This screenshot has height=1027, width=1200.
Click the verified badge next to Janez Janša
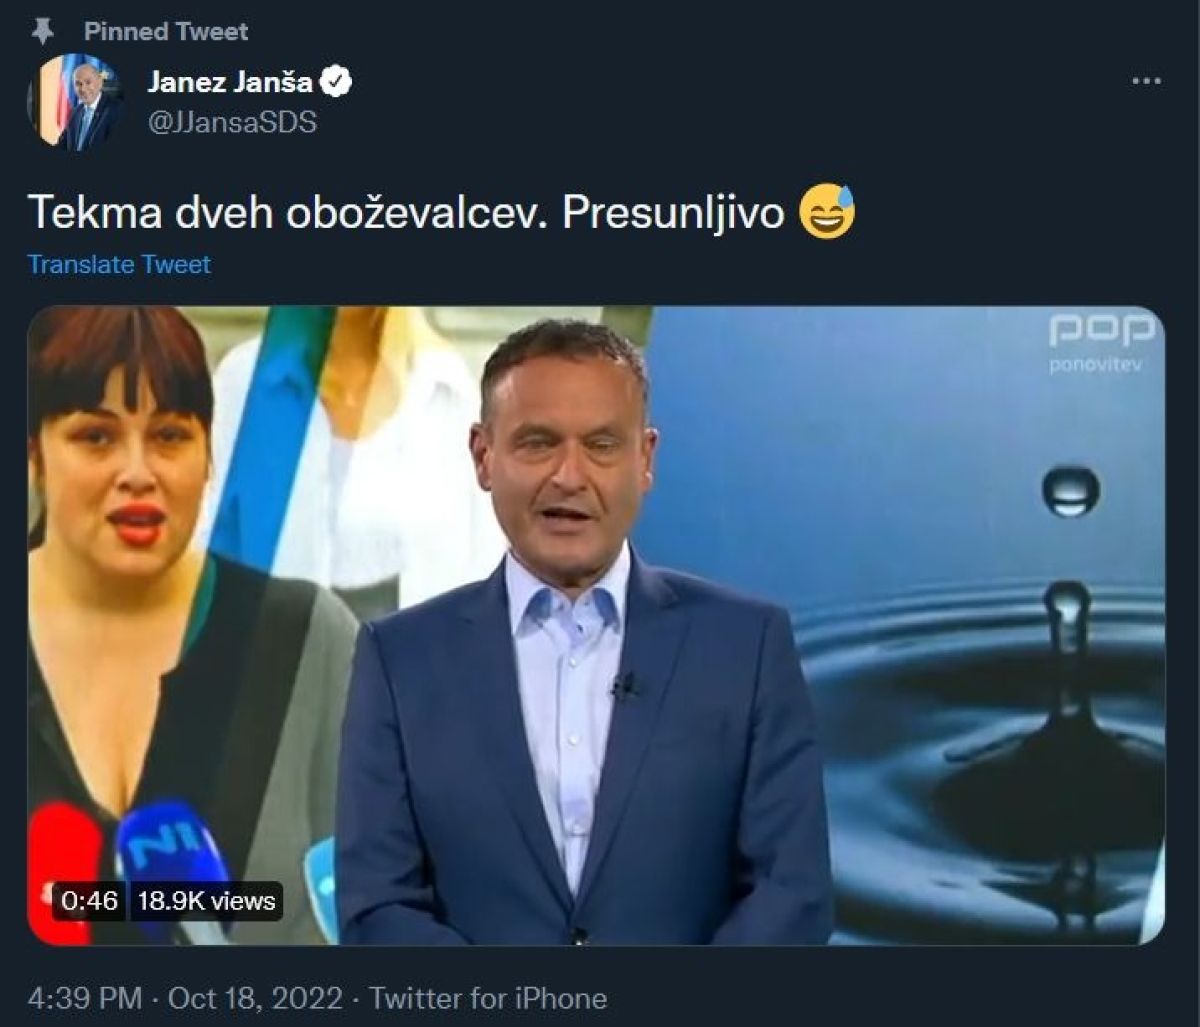pos(341,83)
